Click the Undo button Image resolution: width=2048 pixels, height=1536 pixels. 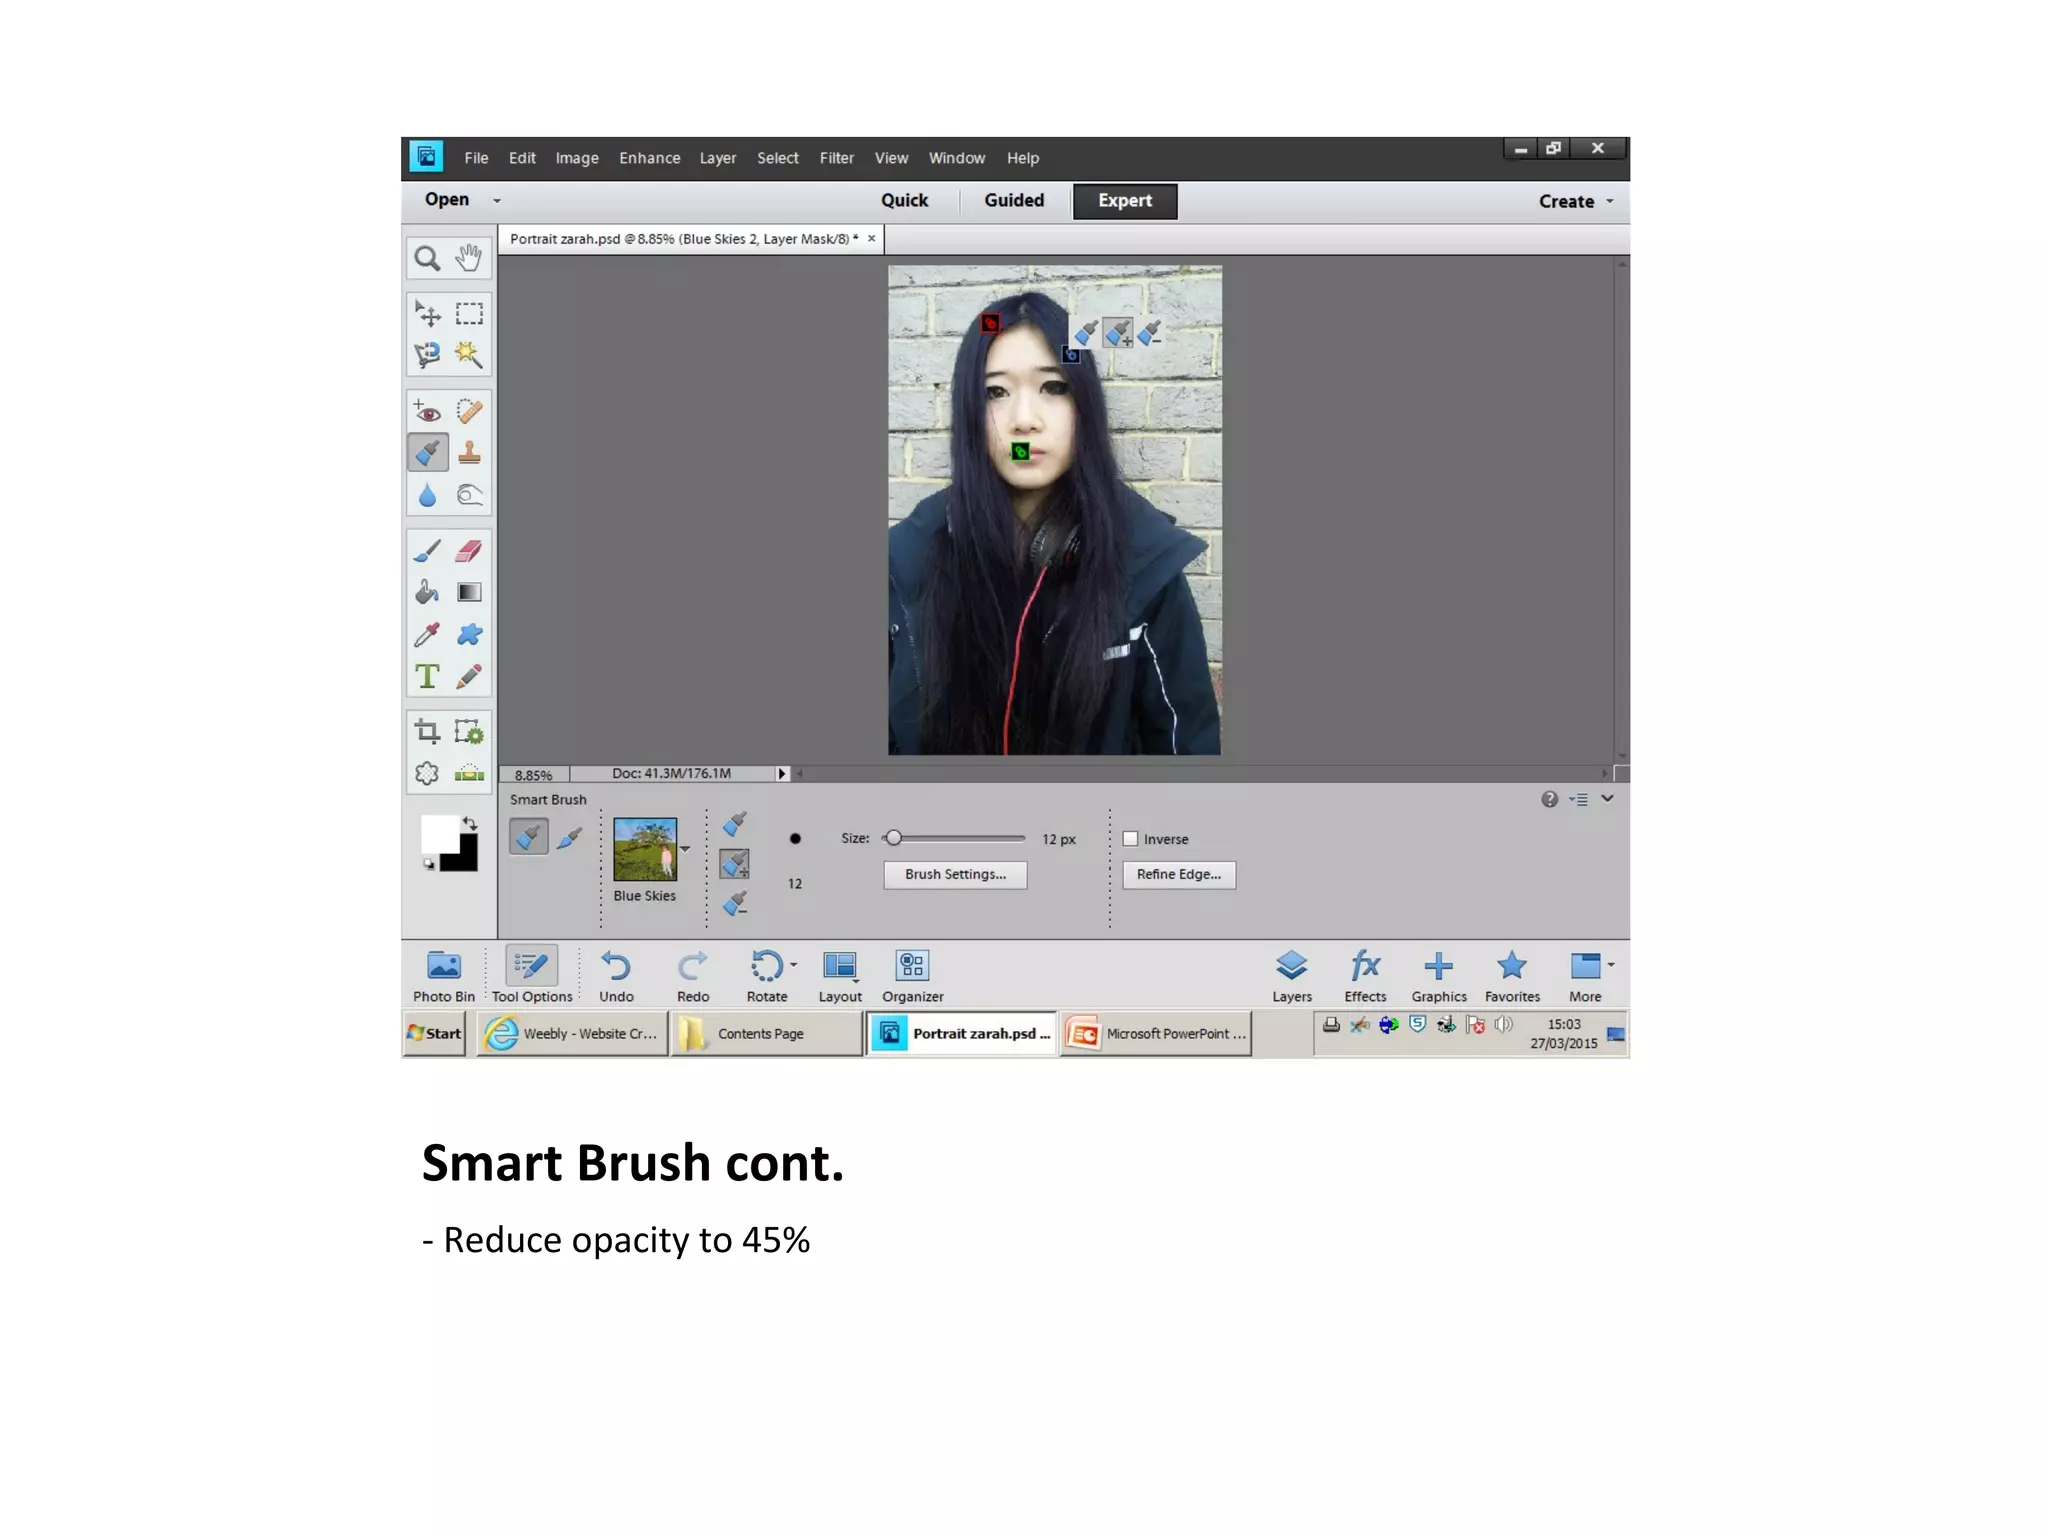click(616, 976)
